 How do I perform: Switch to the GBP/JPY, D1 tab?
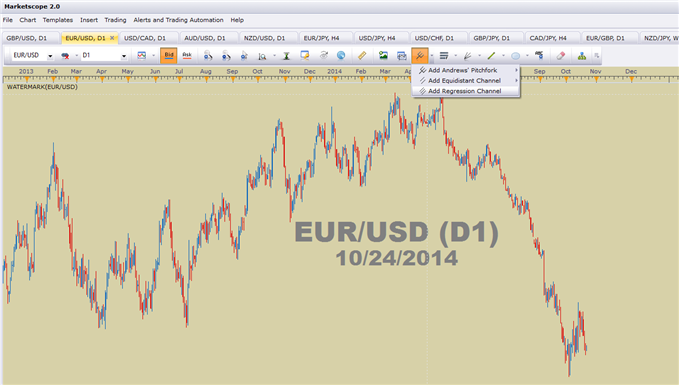[491, 38]
